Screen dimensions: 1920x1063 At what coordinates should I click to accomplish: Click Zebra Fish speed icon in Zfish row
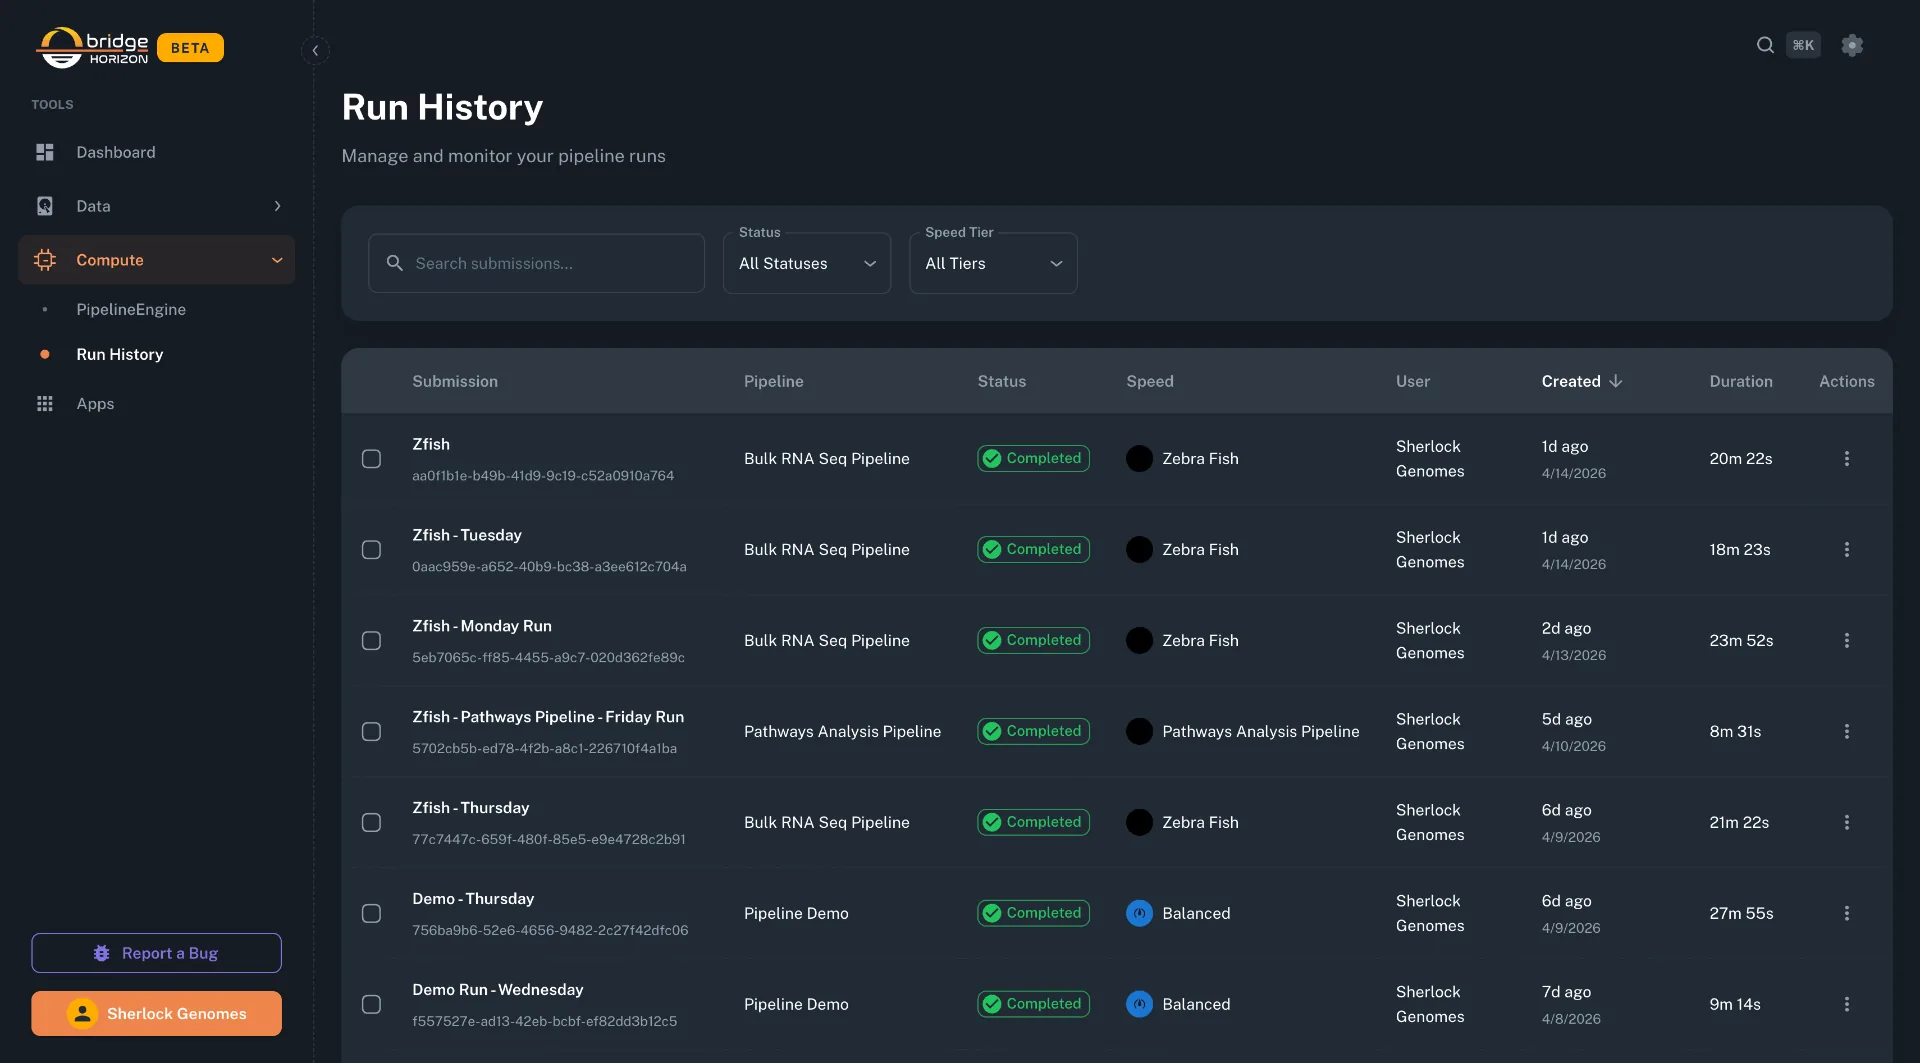(1139, 458)
